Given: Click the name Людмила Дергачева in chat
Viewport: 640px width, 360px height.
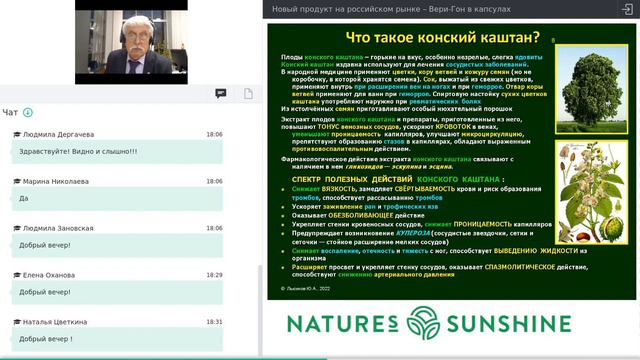Looking at the screenshot, I should pyautogui.click(x=58, y=134).
